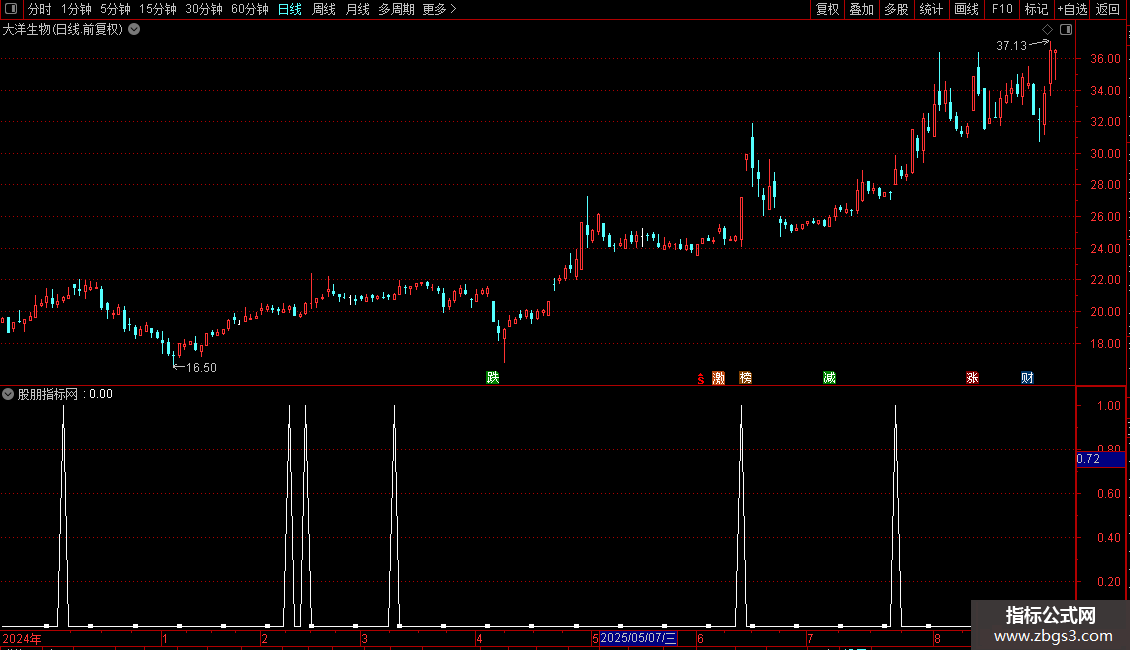Open the 多周期 multi-period view

point(396,9)
